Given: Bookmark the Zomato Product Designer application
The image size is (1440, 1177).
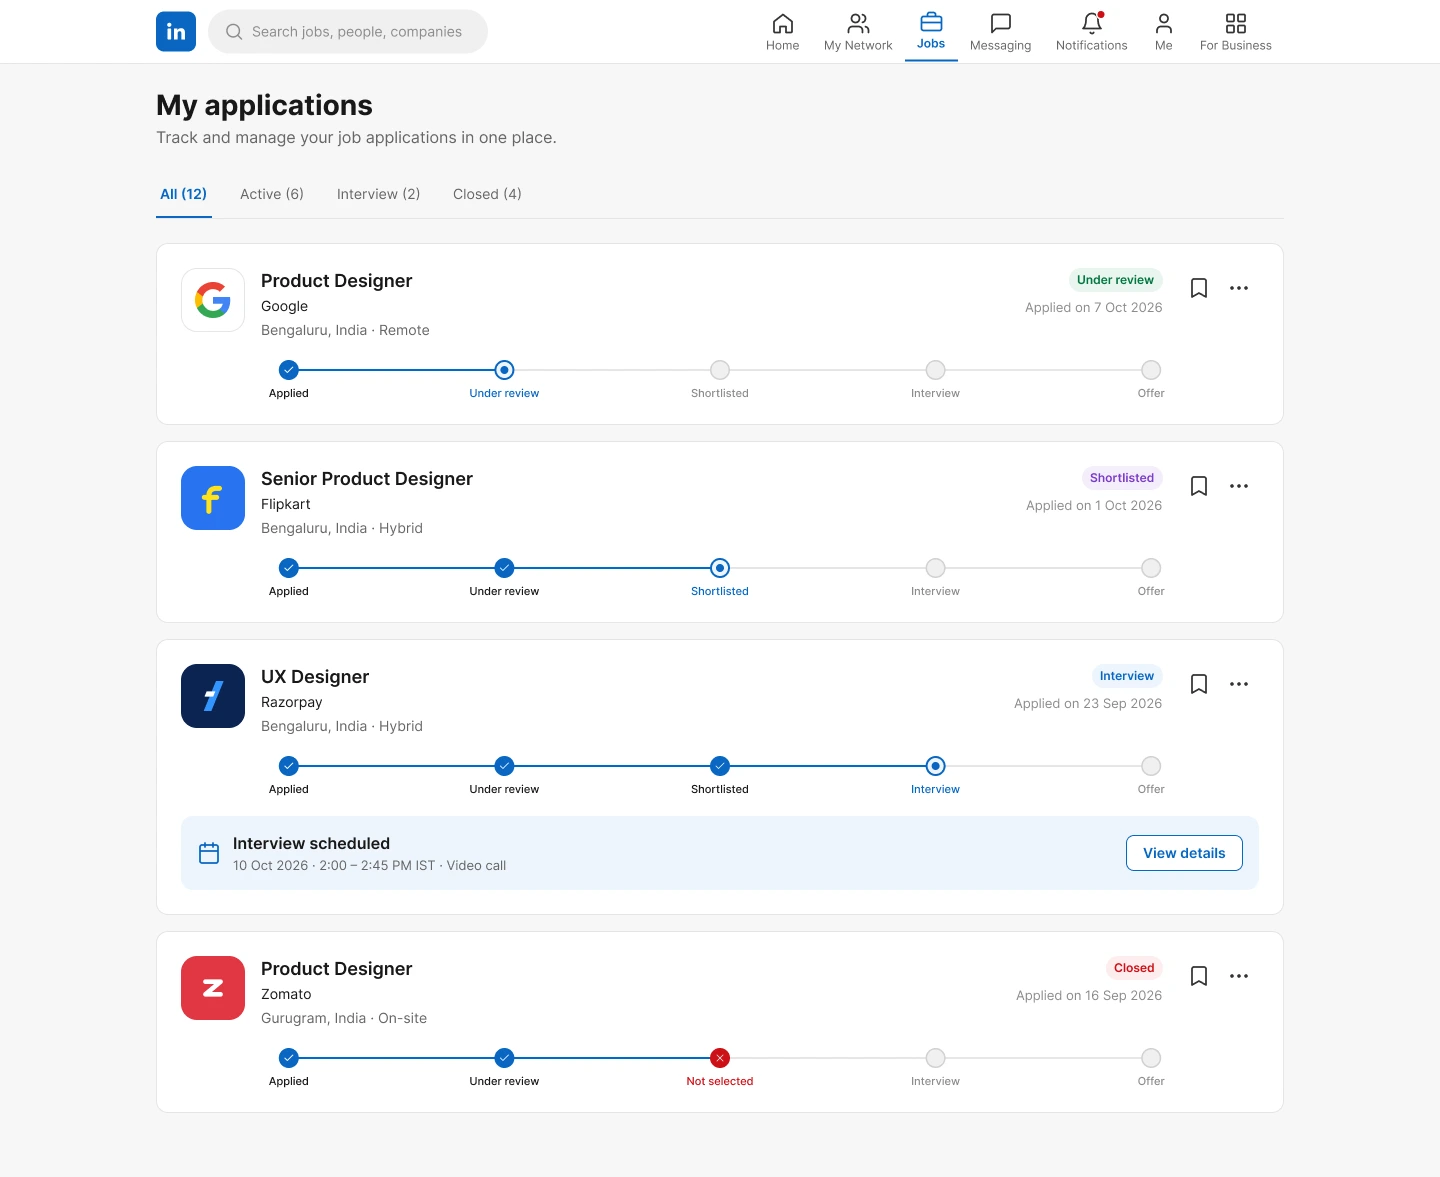Looking at the screenshot, I should click(1199, 976).
